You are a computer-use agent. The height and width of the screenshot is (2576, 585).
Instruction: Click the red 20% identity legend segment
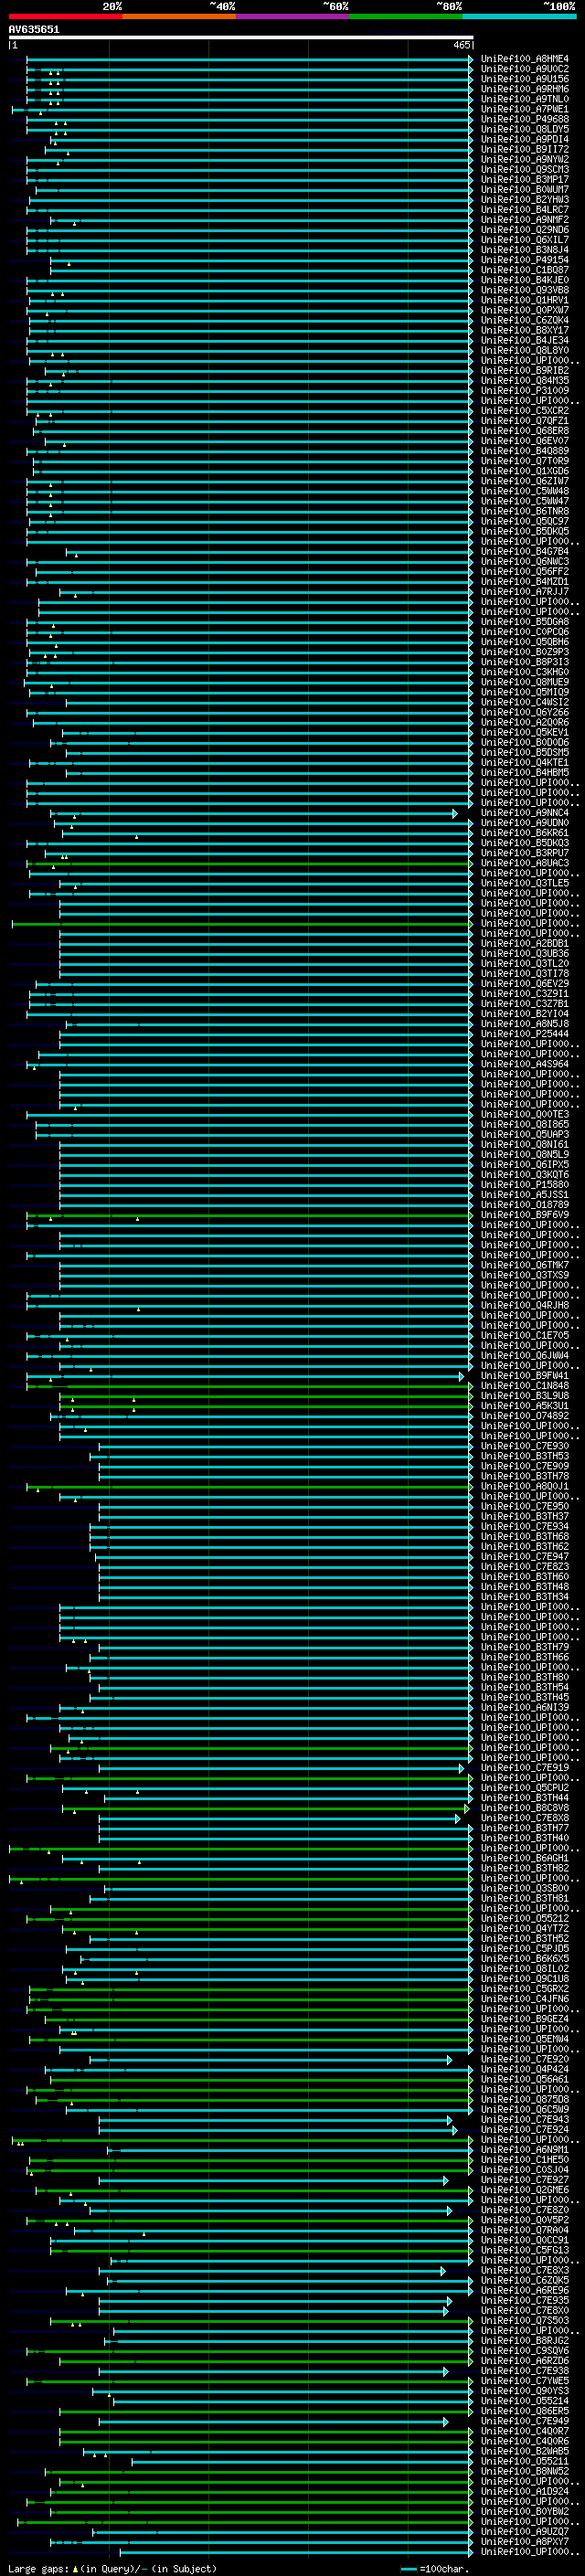(x=65, y=16)
